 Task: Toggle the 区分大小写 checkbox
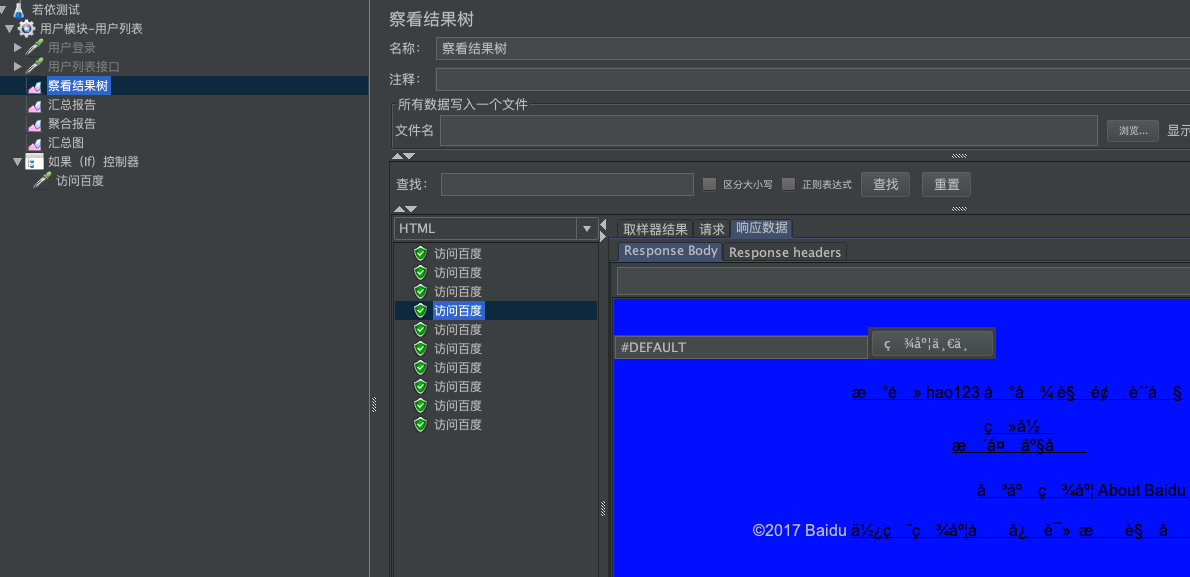tap(710, 184)
